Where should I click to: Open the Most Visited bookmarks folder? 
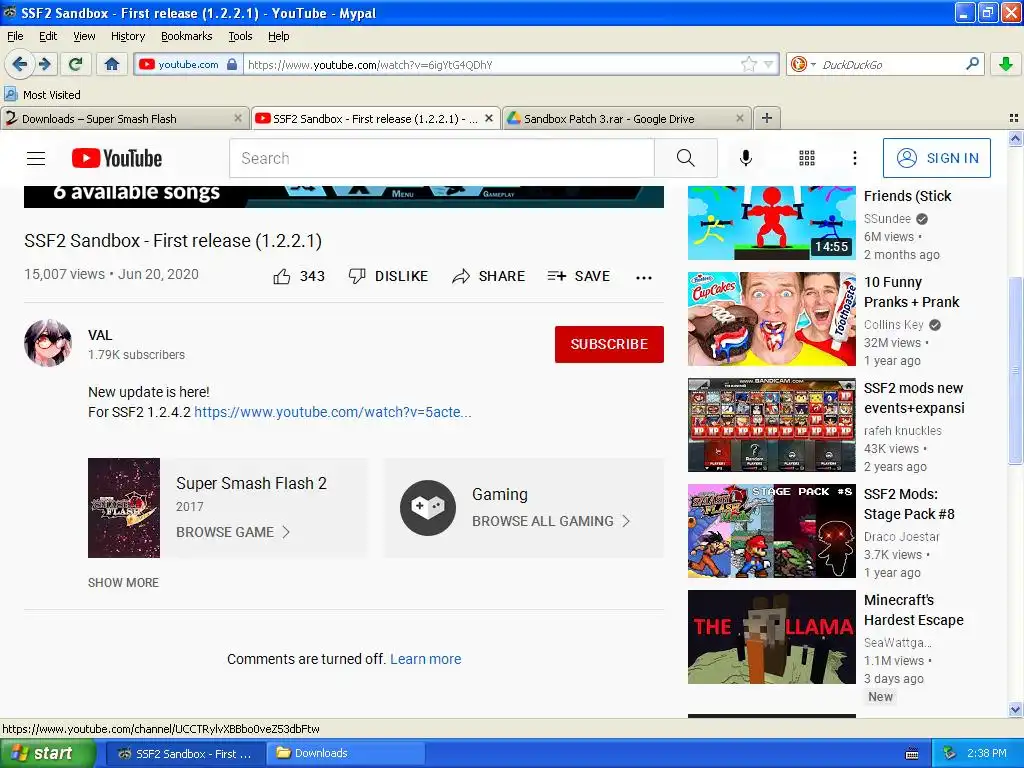43,95
